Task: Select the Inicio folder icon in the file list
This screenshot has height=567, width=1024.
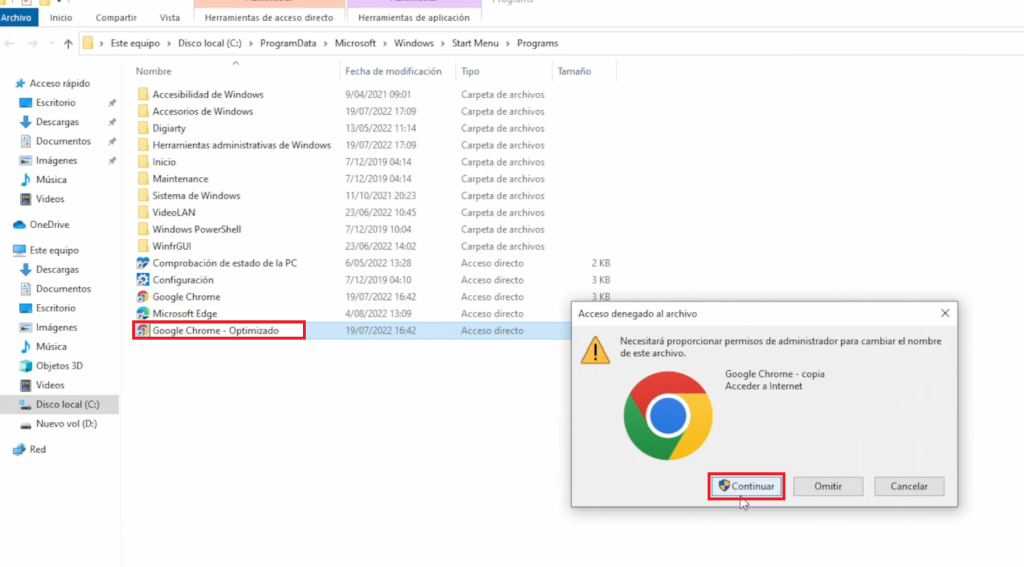Action: click(x=143, y=162)
